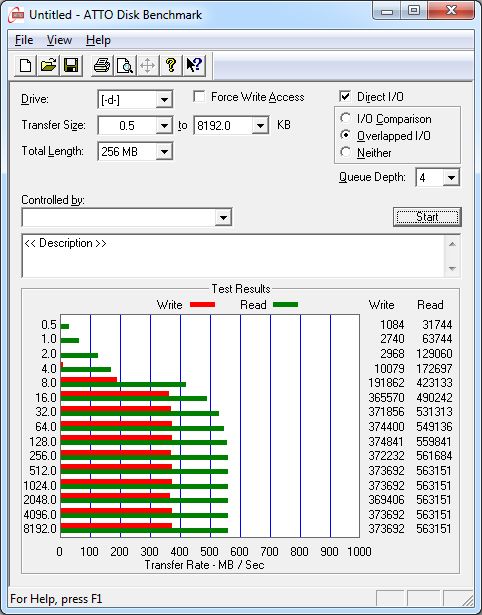Open the View menu
This screenshot has height=615, width=482.
click(x=59, y=40)
